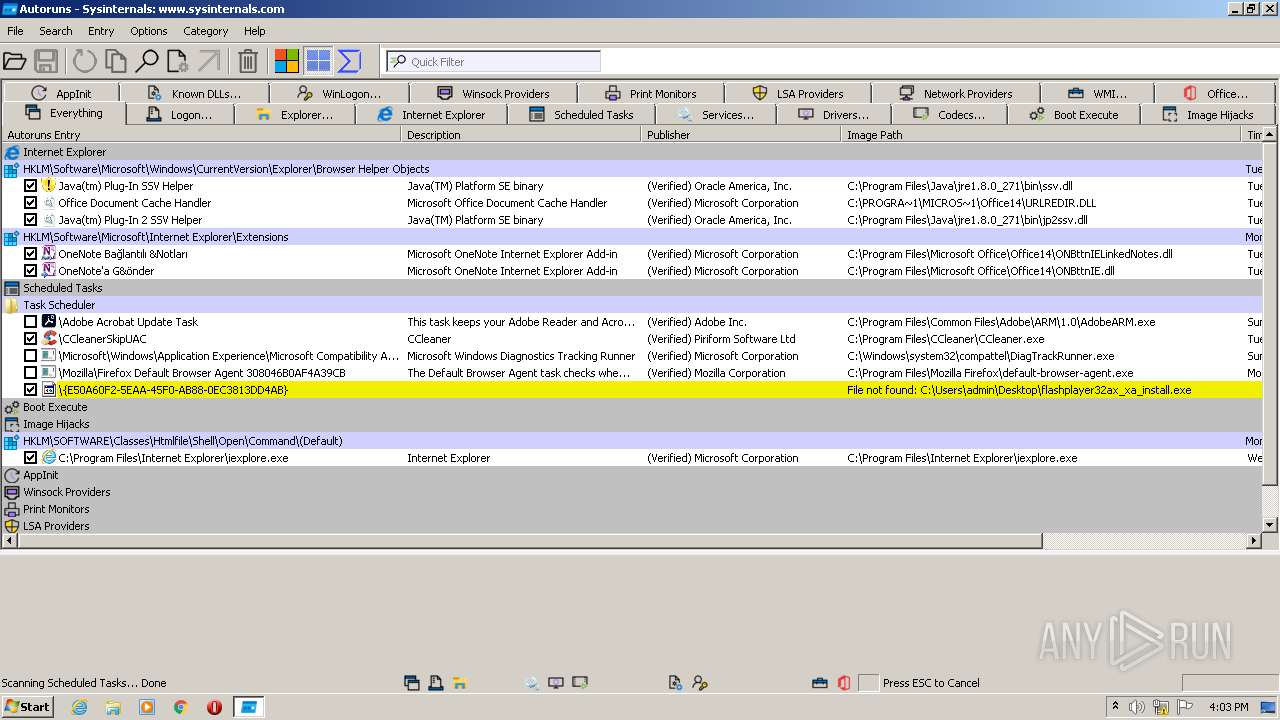The height and width of the screenshot is (720, 1280).
Task: Toggle the Hide Windows entries blue-squares icon
Action: tap(318, 61)
